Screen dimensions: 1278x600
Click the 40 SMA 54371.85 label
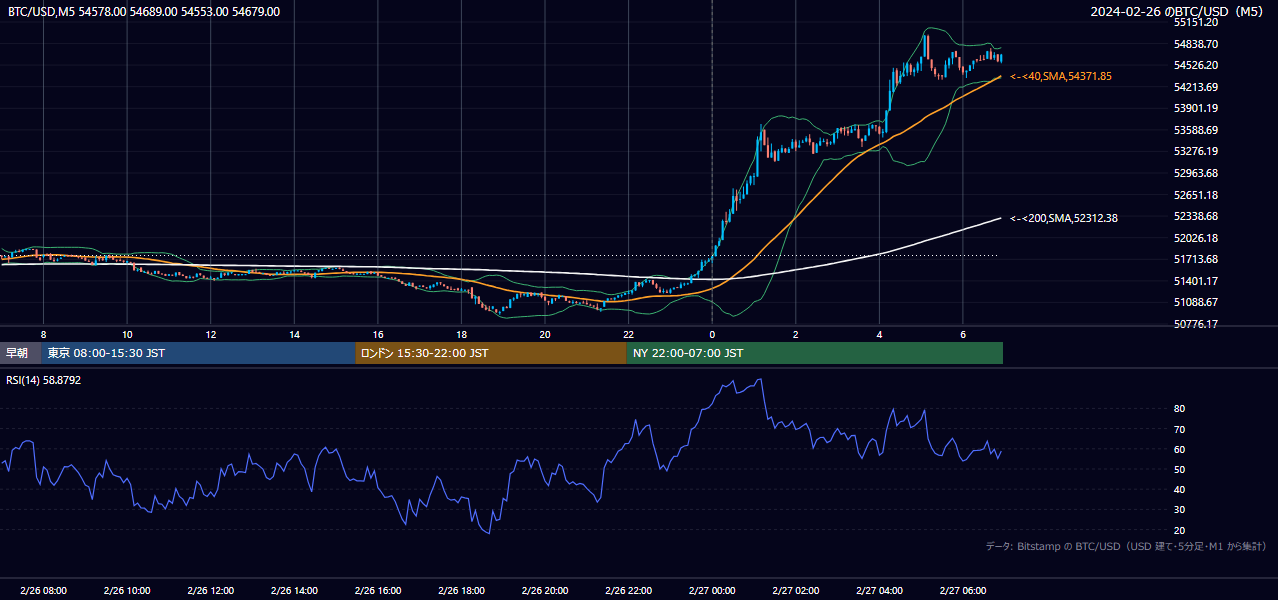[1061, 76]
